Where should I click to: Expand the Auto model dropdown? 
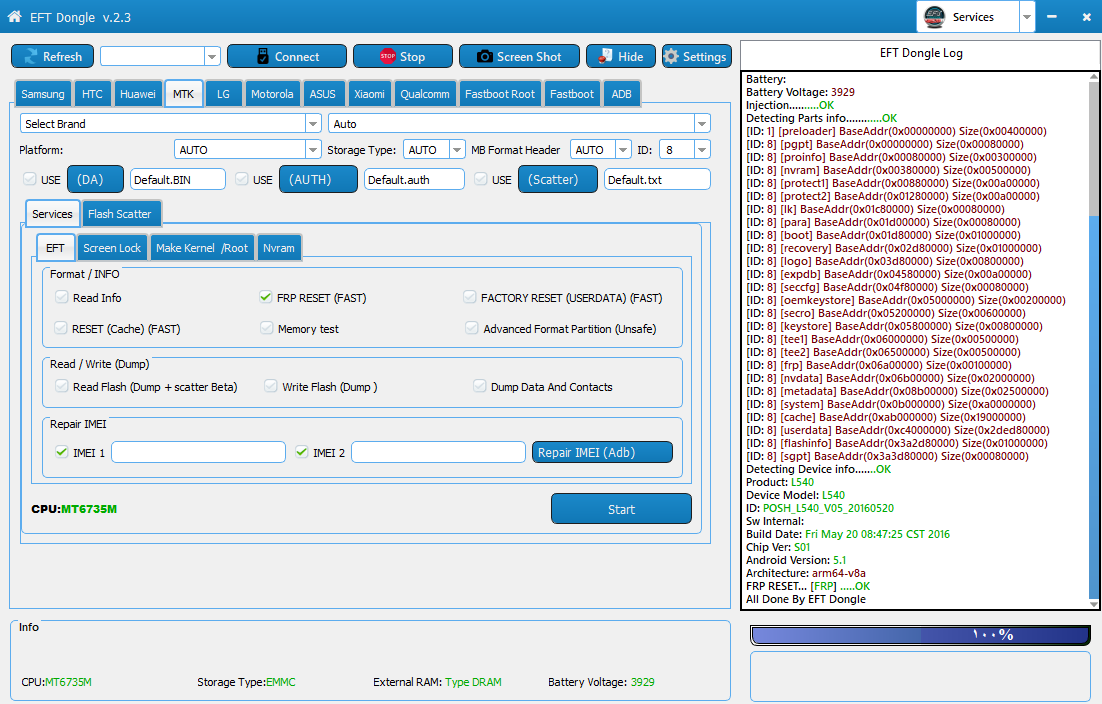(x=701, y=124)
